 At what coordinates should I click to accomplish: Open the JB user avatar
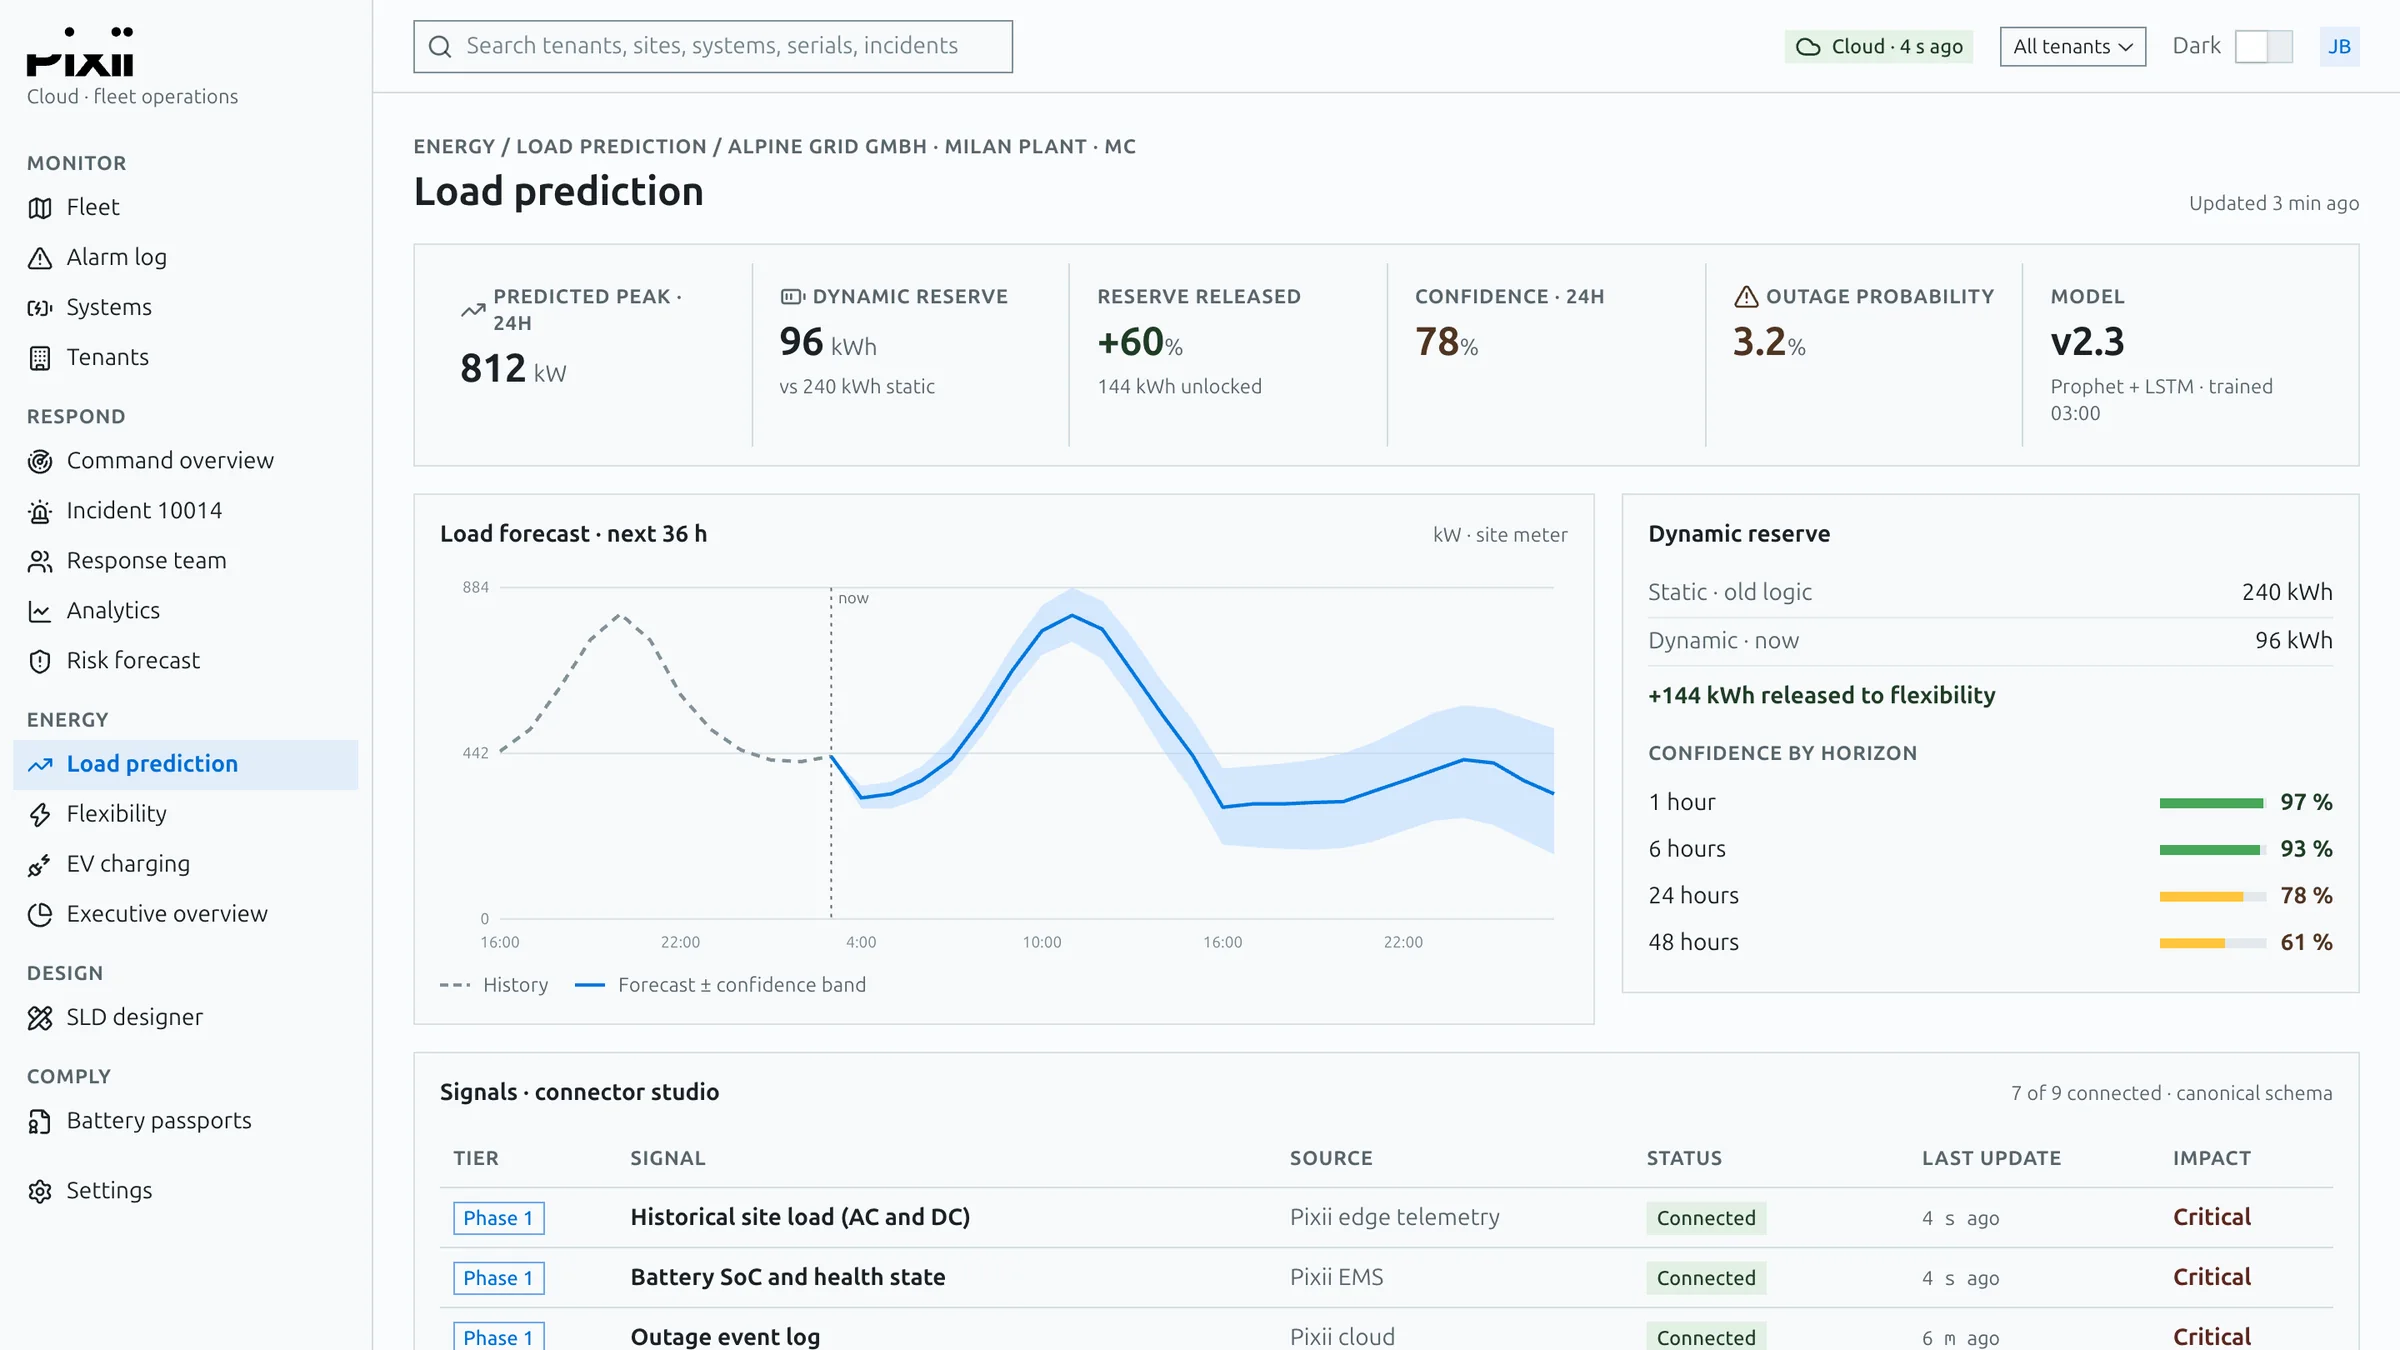[2339, 46]
